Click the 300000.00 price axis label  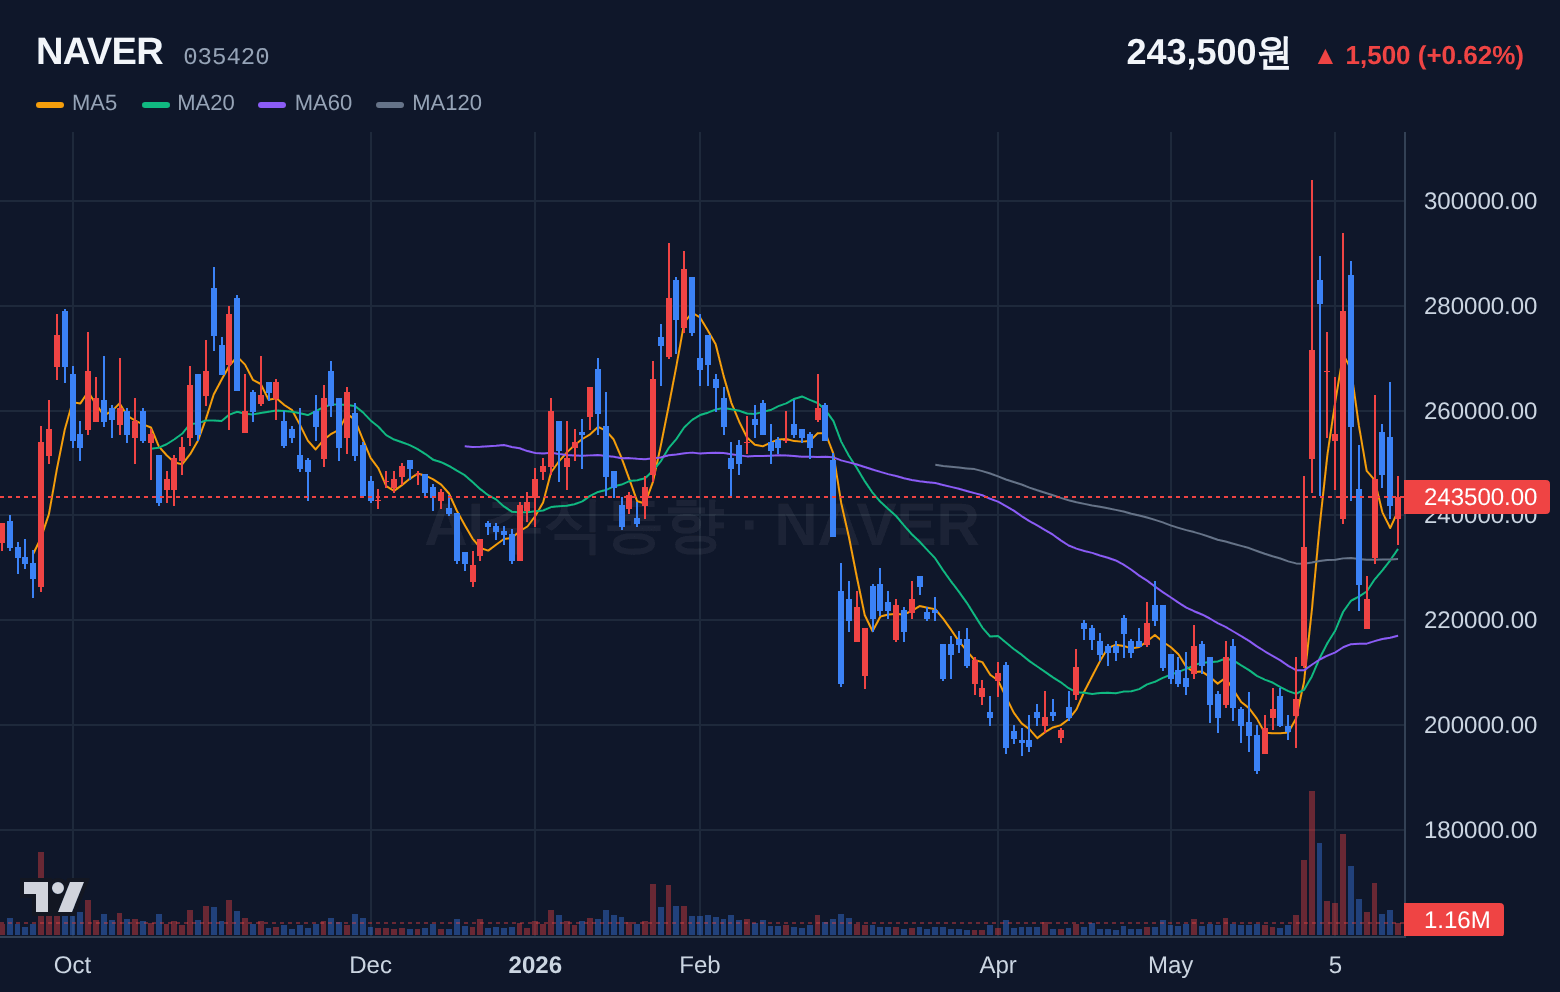tap(1480, 201)
